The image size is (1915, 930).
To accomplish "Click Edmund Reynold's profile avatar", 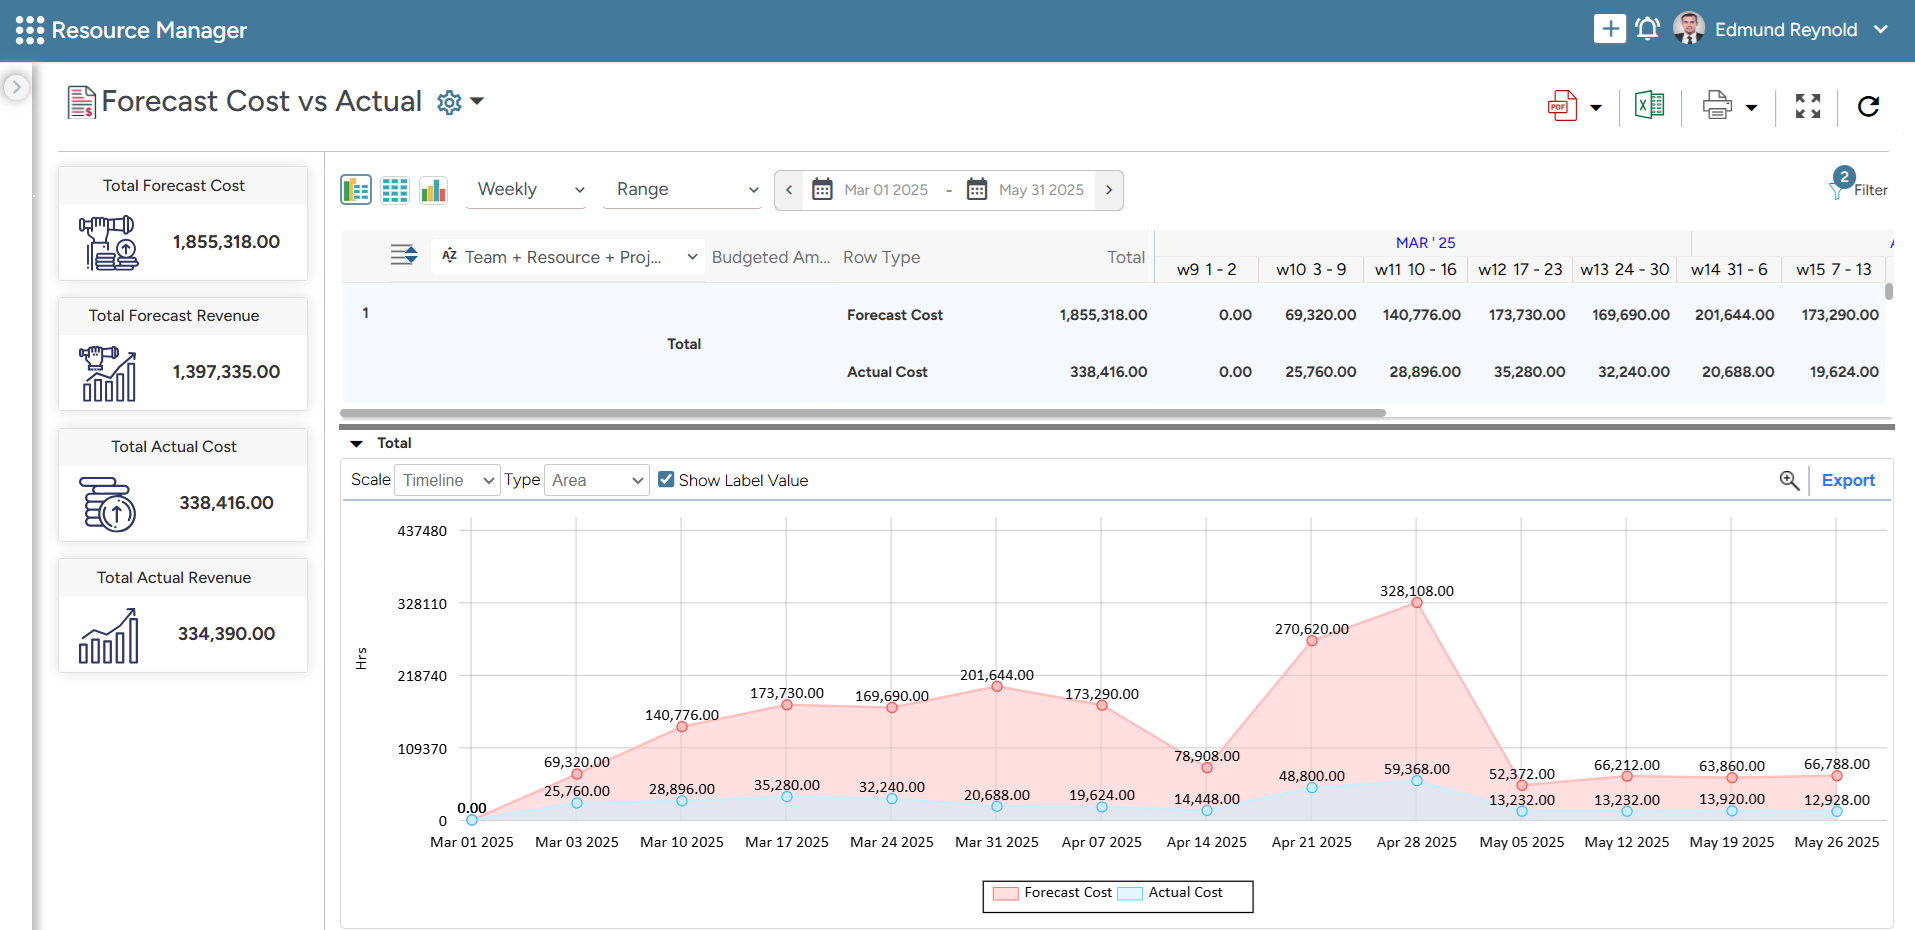I will coord(1689,28).
